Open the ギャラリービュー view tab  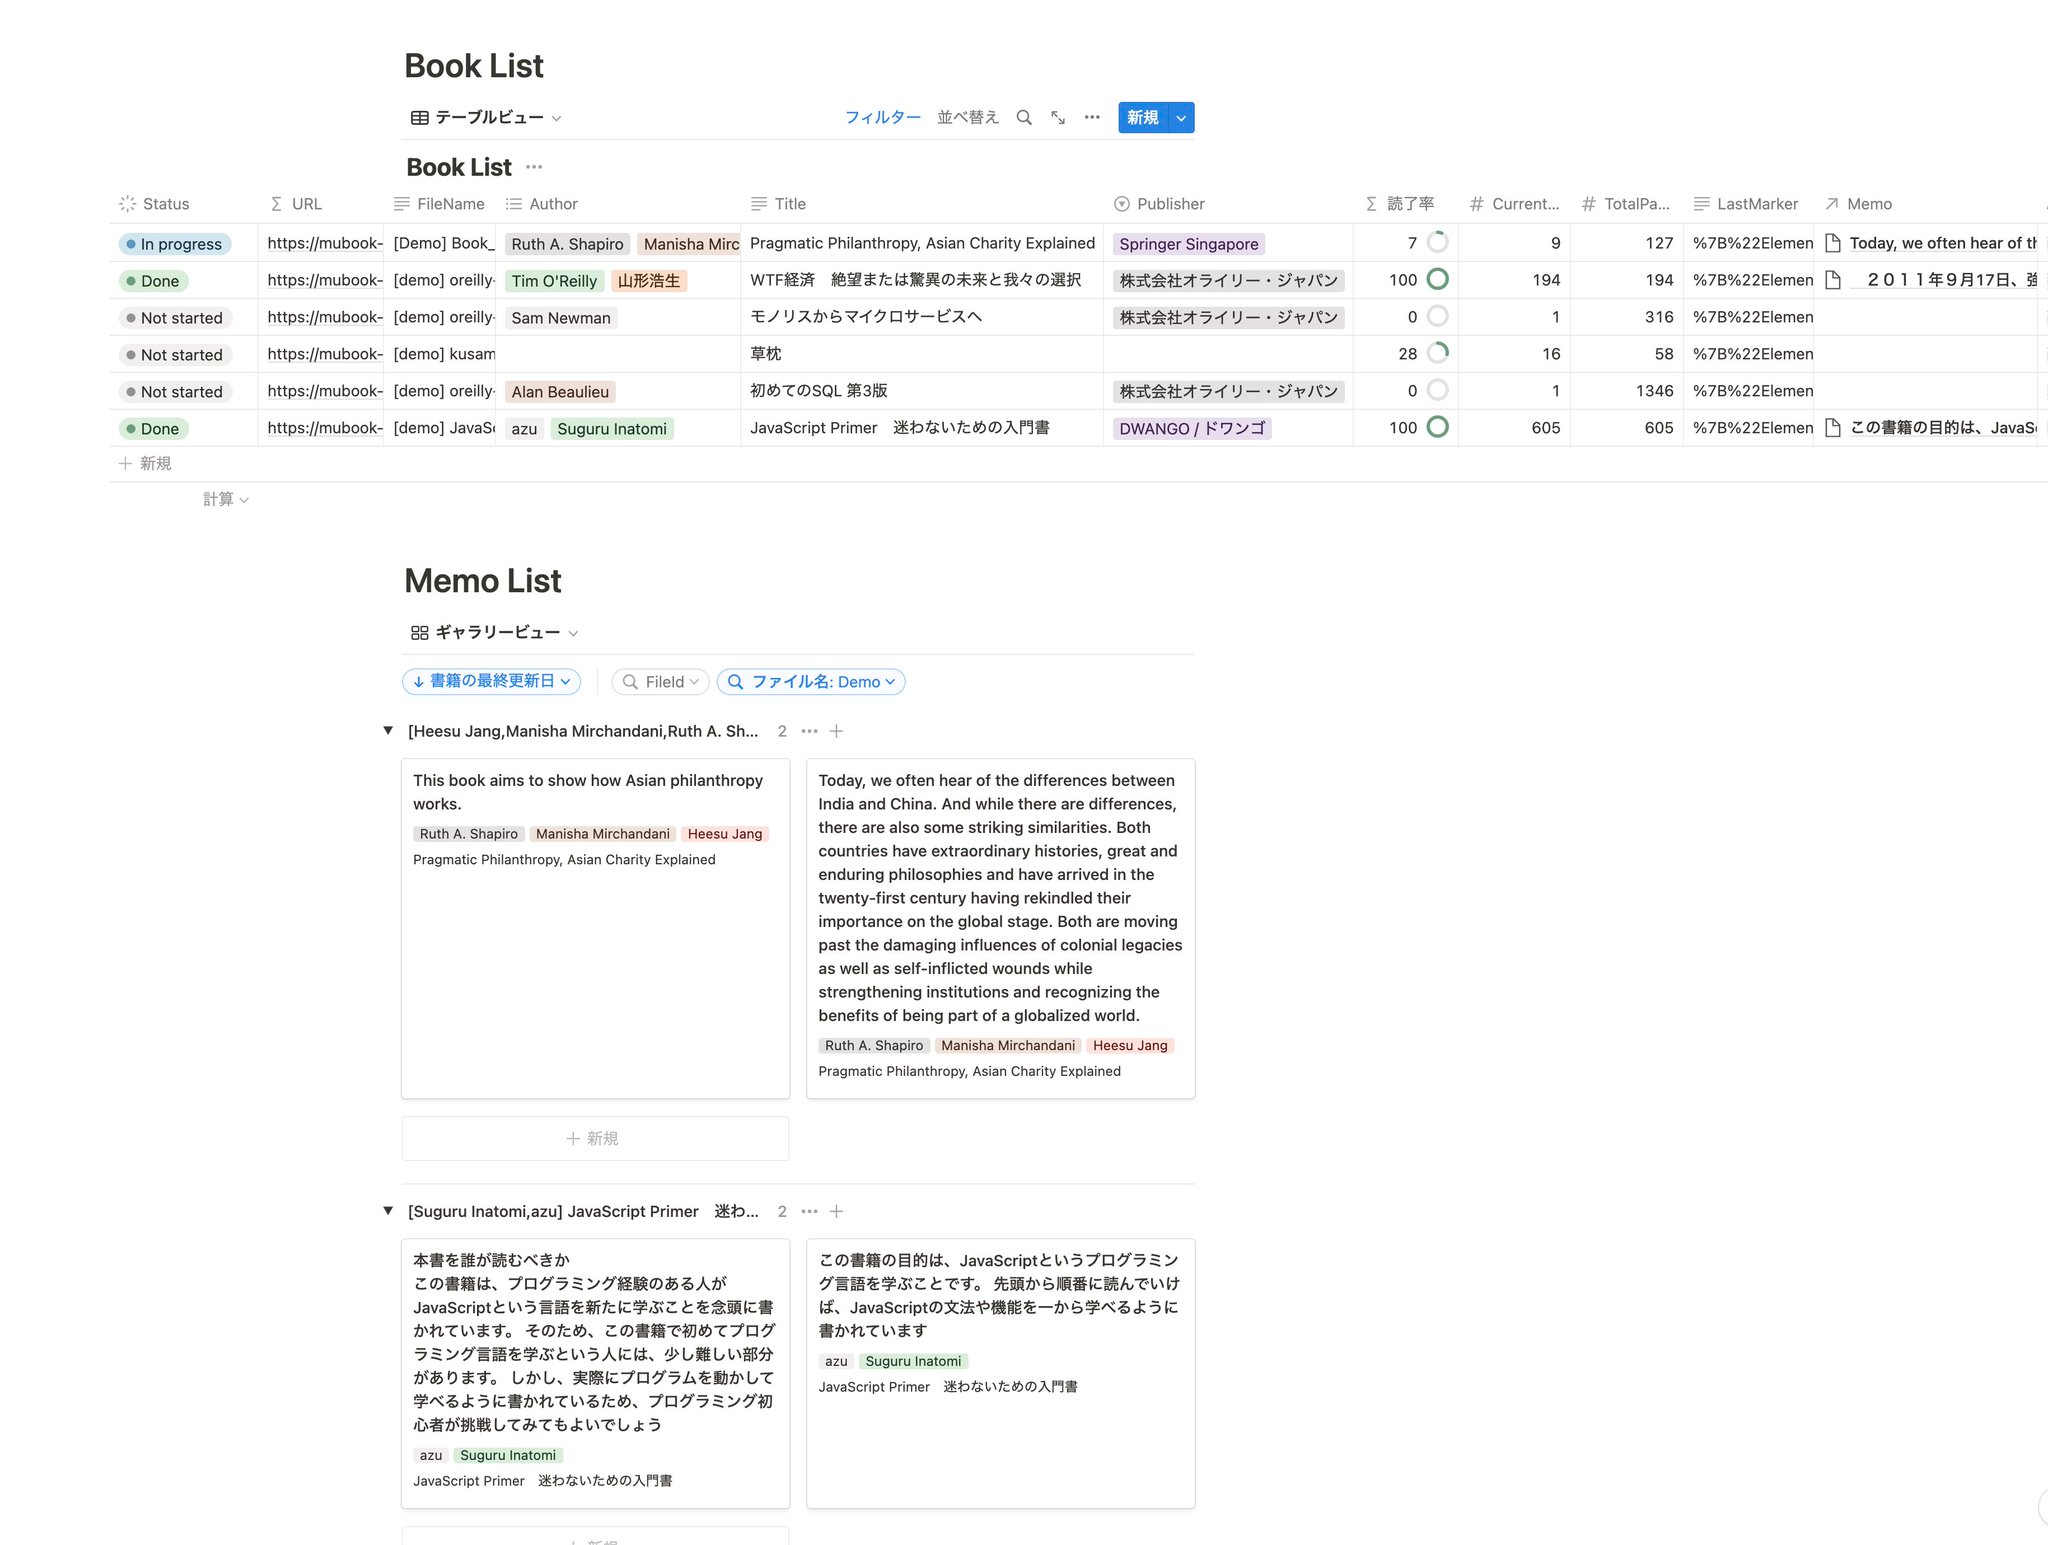click(x=494, y=632)
